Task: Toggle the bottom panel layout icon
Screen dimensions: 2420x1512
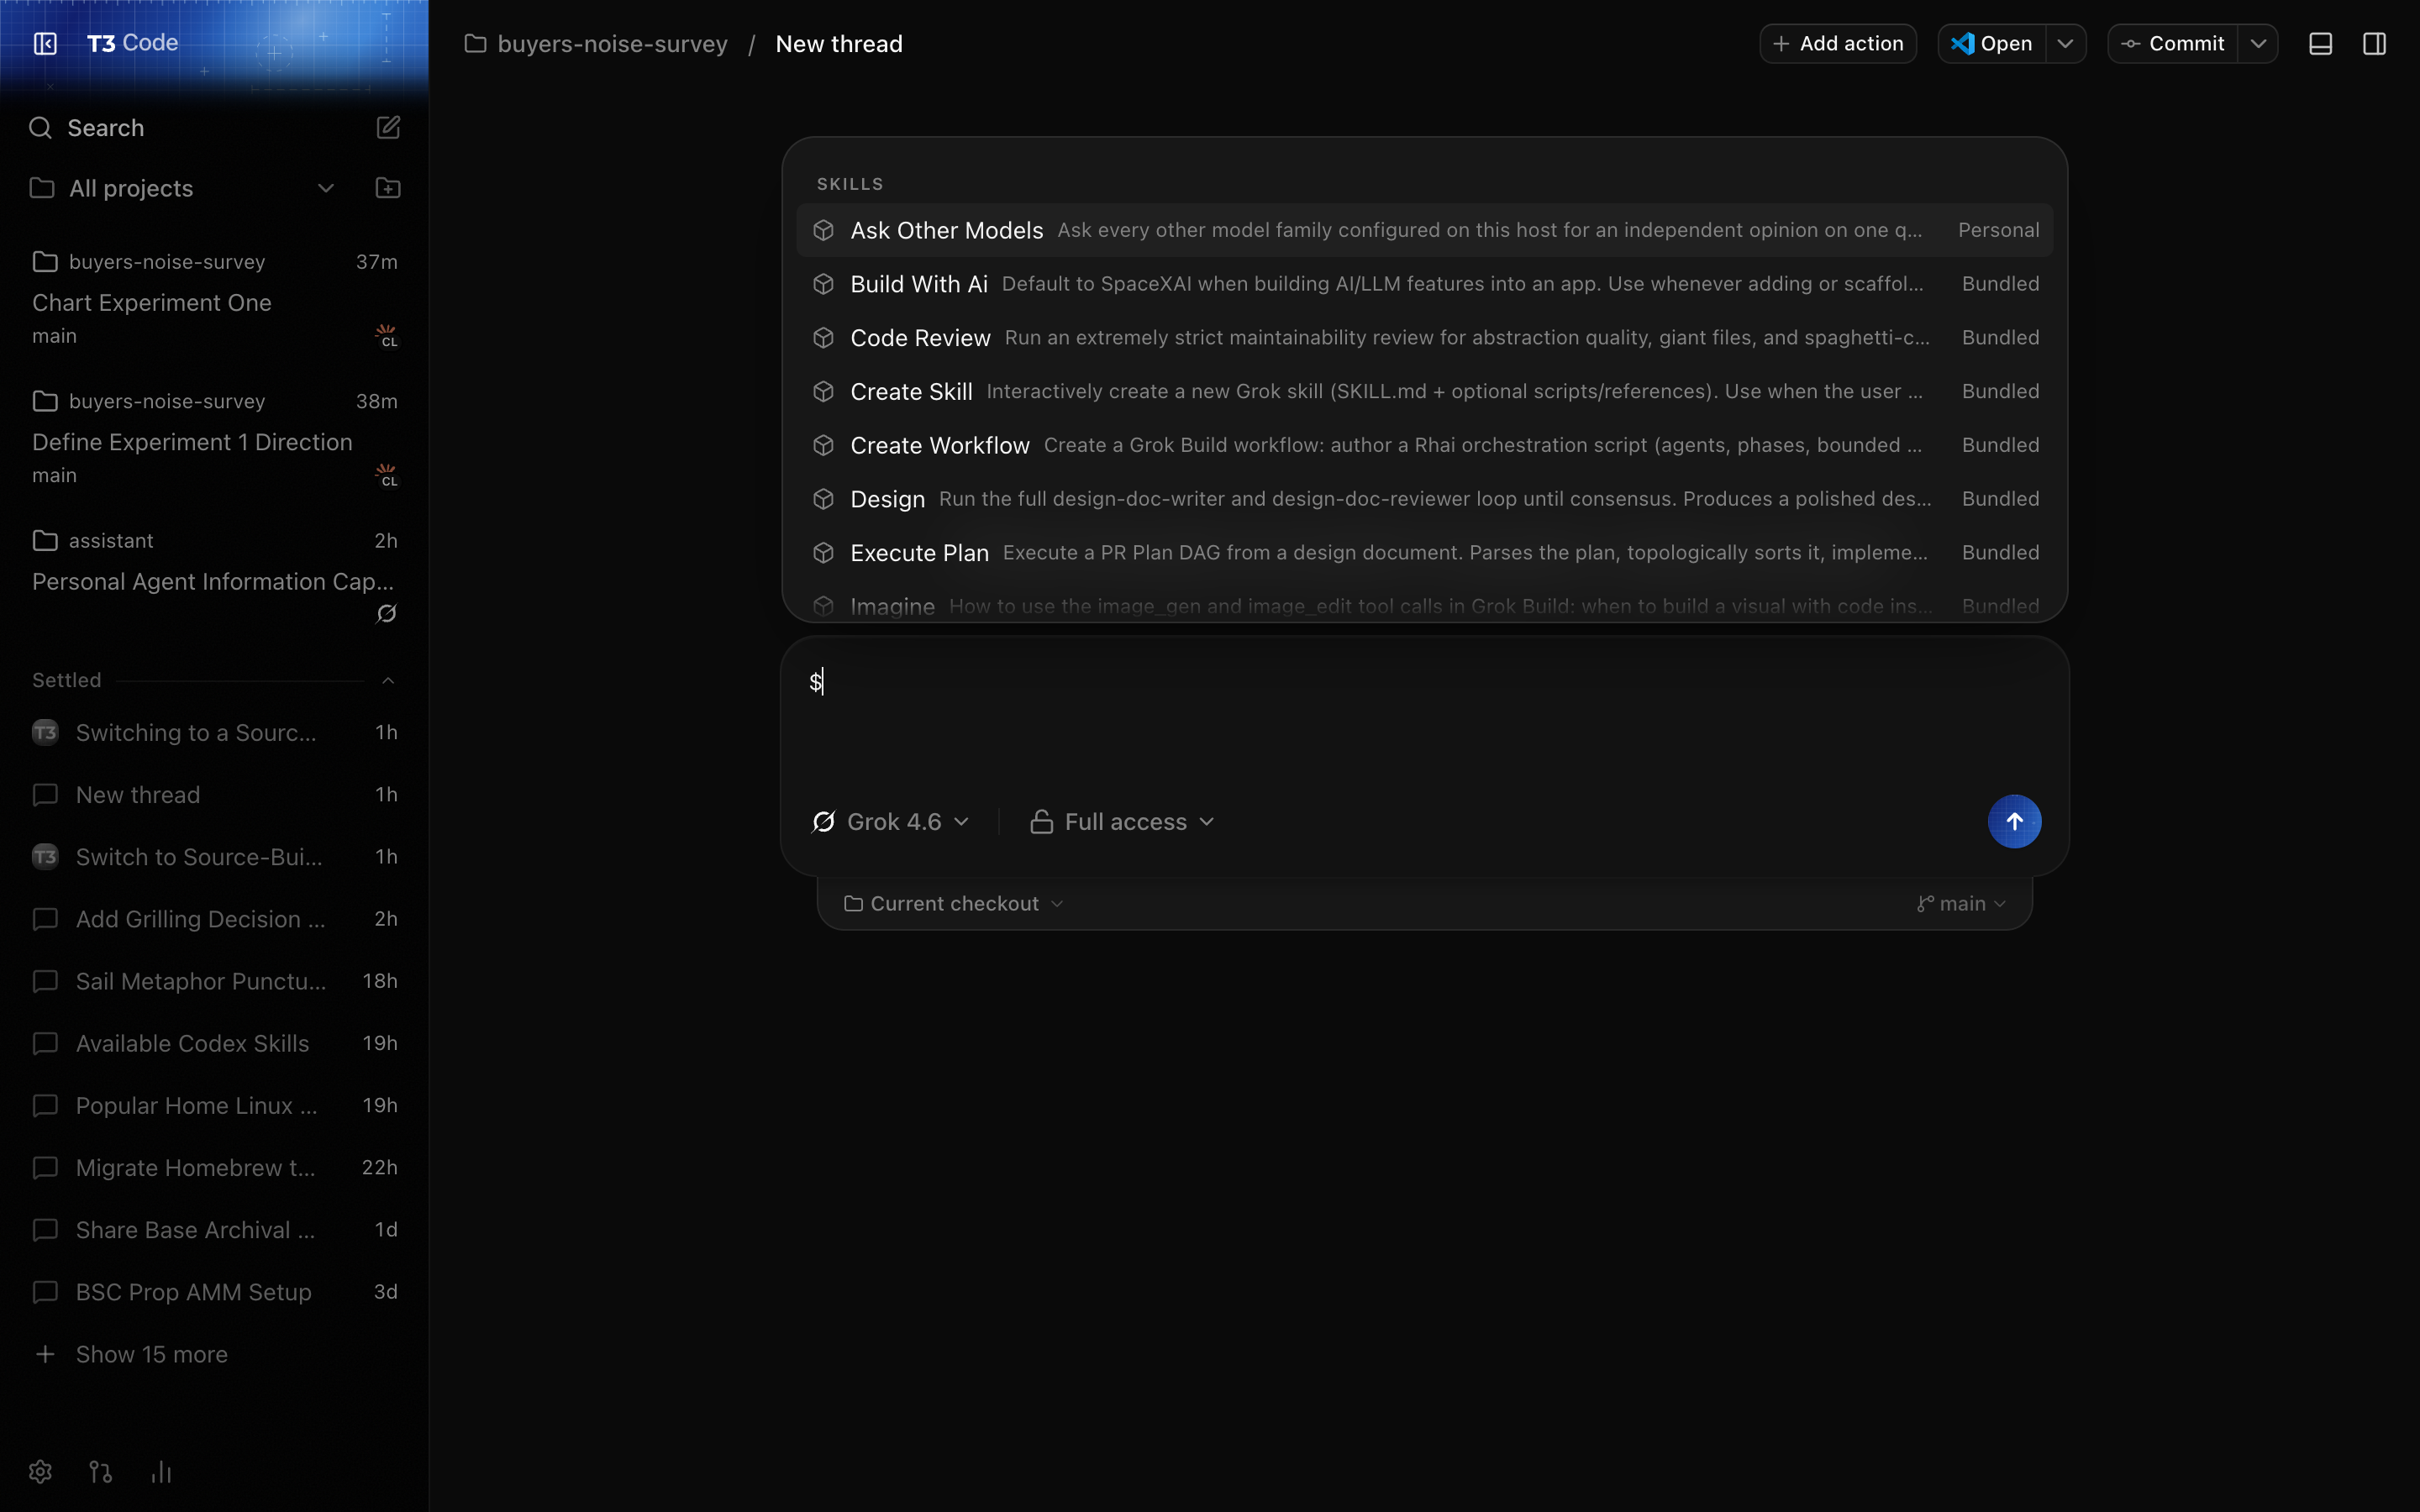Action: click(2321, 44)
